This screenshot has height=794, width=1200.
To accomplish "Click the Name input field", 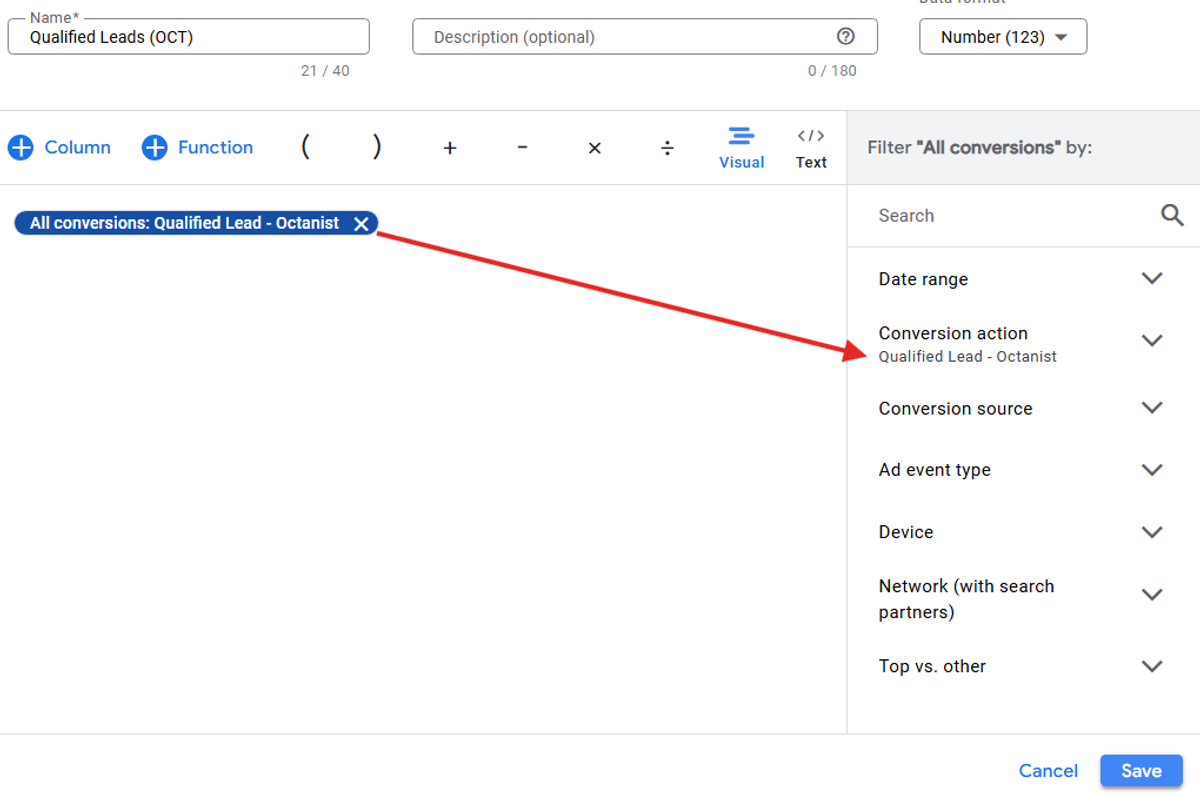I will click(188, 36).
